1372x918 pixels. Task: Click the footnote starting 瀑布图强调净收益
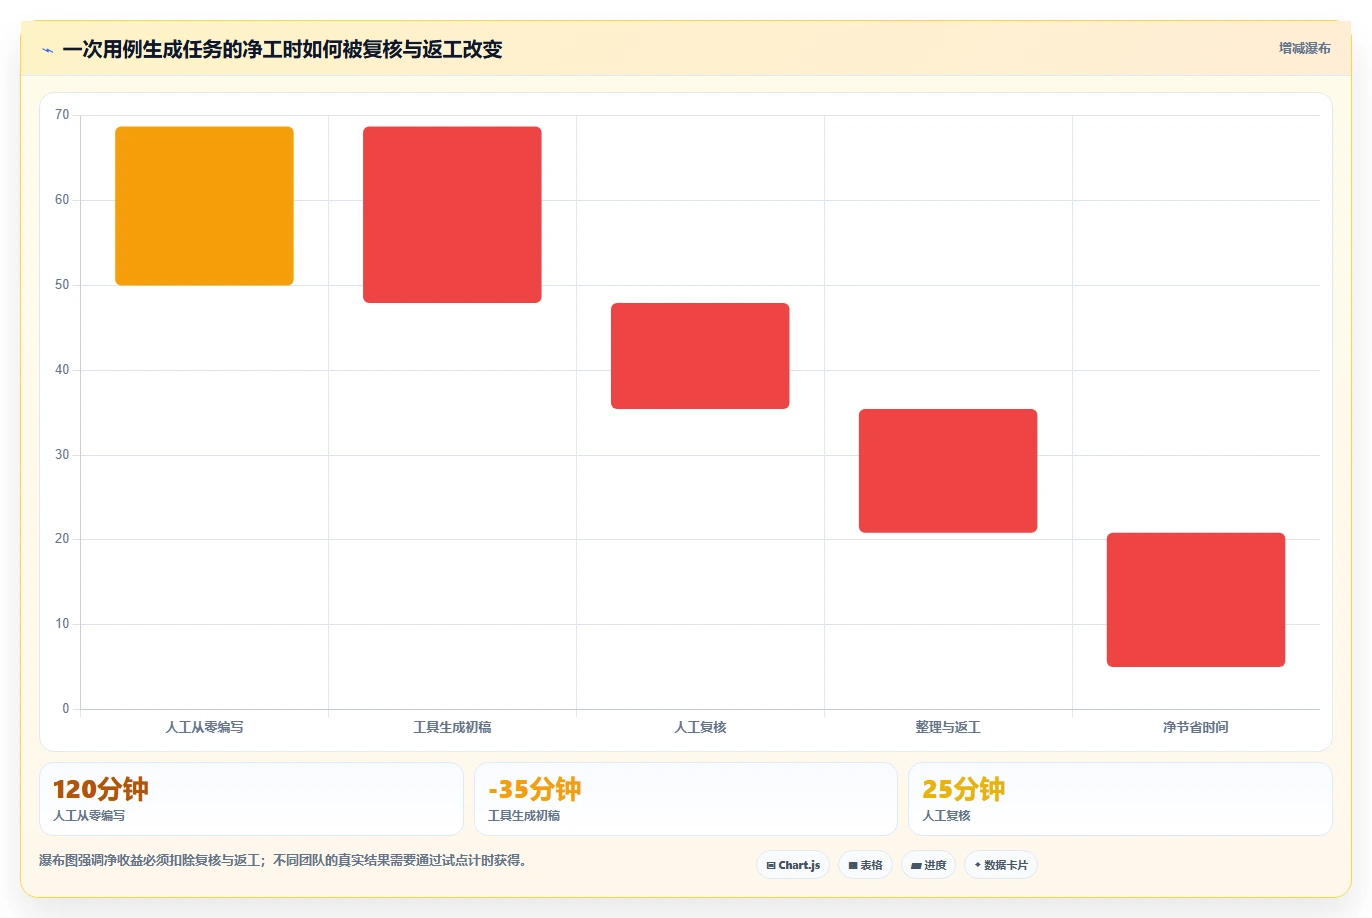coord(283,860)
